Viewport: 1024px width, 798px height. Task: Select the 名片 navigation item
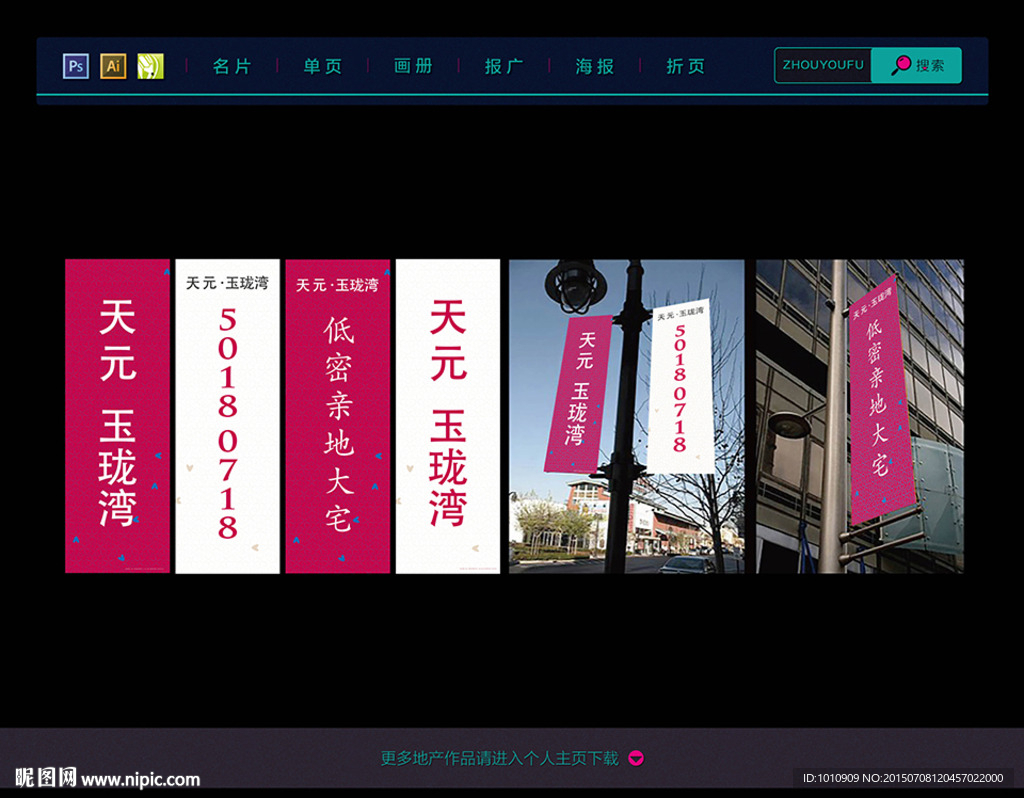point(231,65)
